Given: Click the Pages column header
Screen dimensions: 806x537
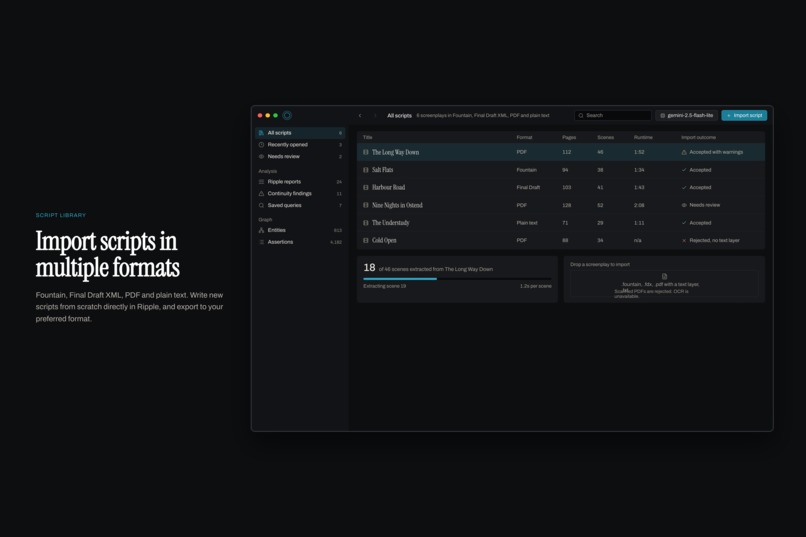Looking at the screenshot, I should [569, 137].
